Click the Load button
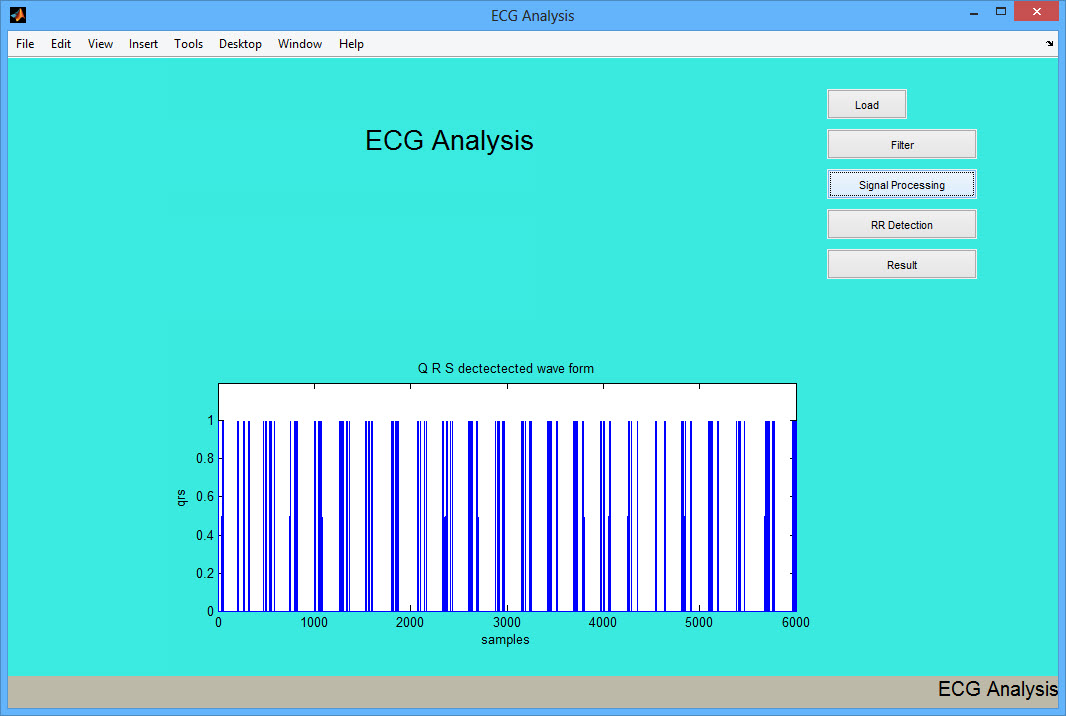1066x716 pixels. (866, 105)
